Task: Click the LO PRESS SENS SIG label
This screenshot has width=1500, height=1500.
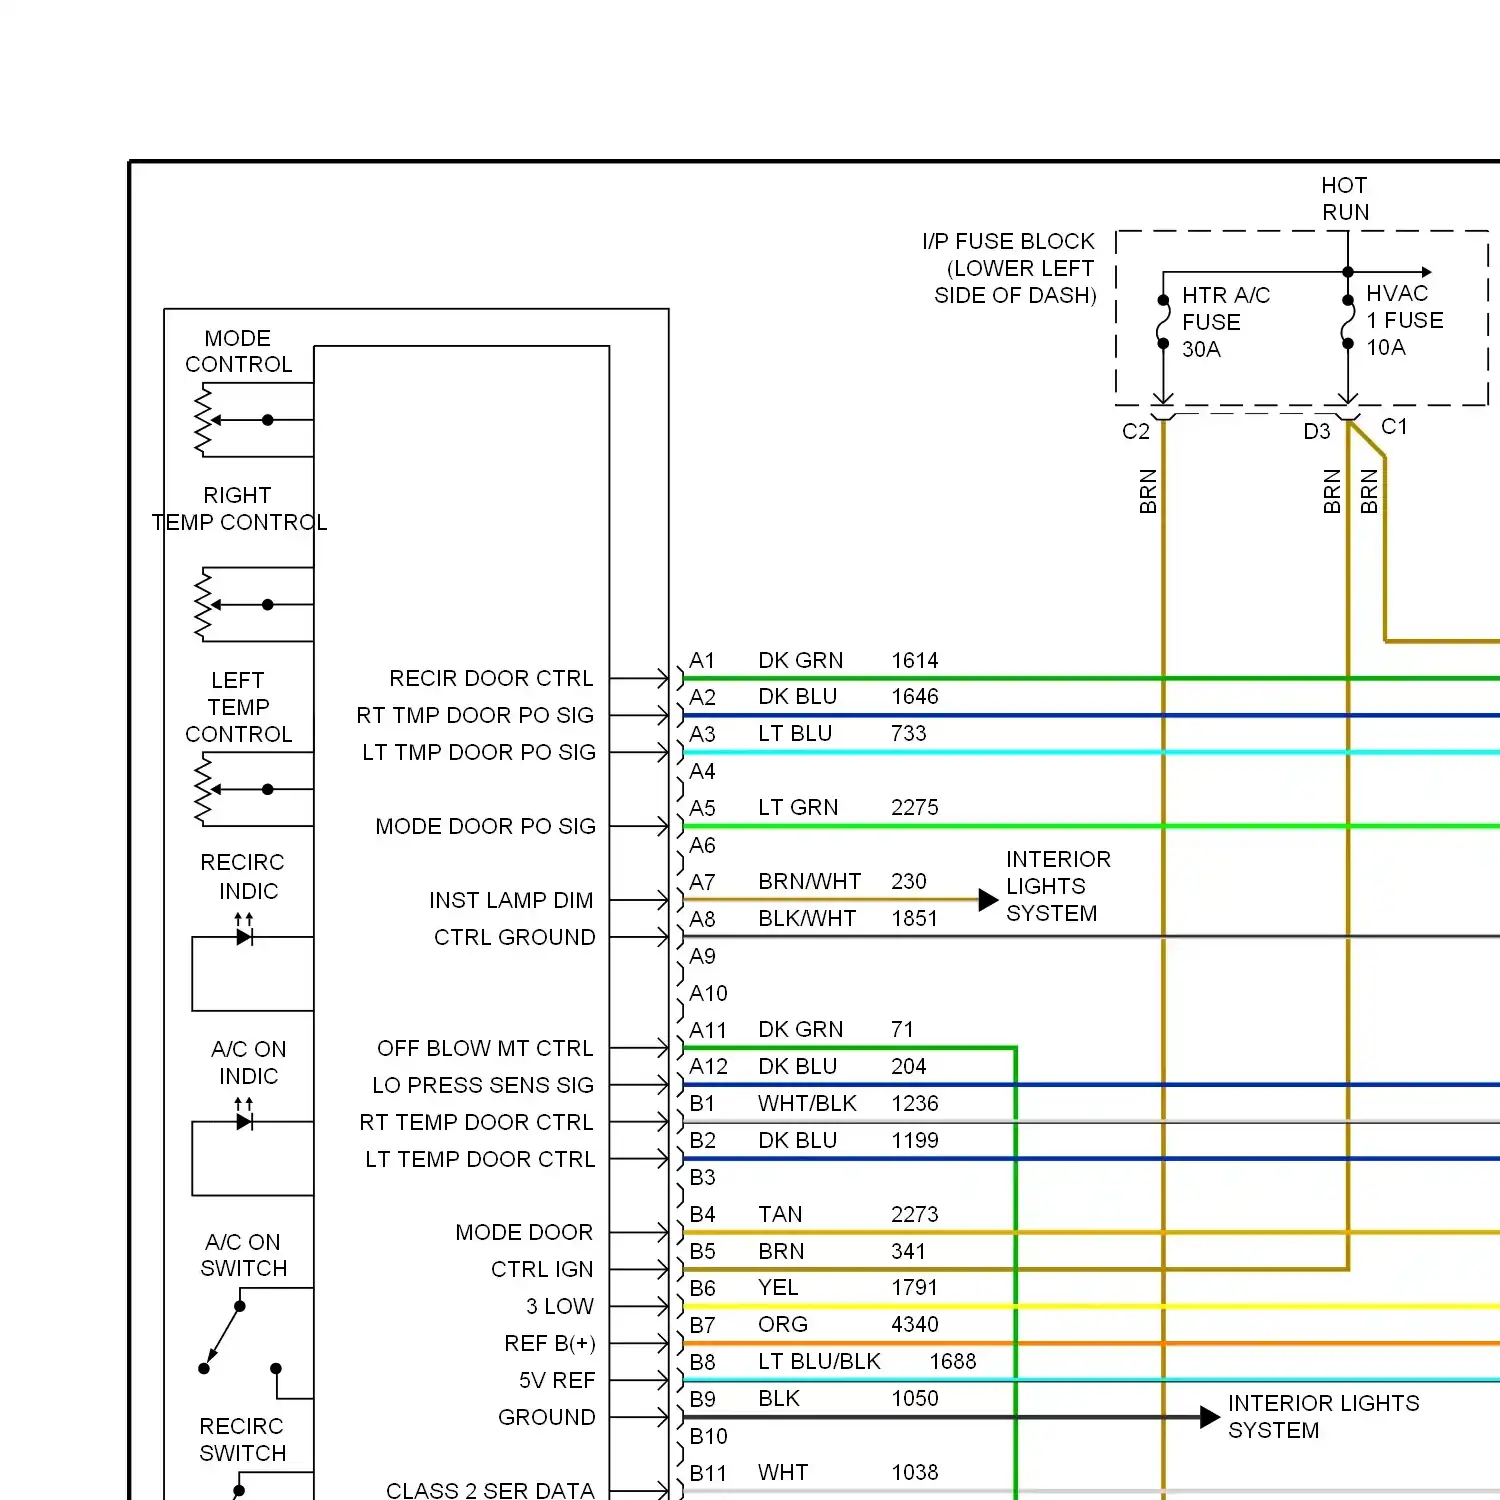Action: [483, 1086]
